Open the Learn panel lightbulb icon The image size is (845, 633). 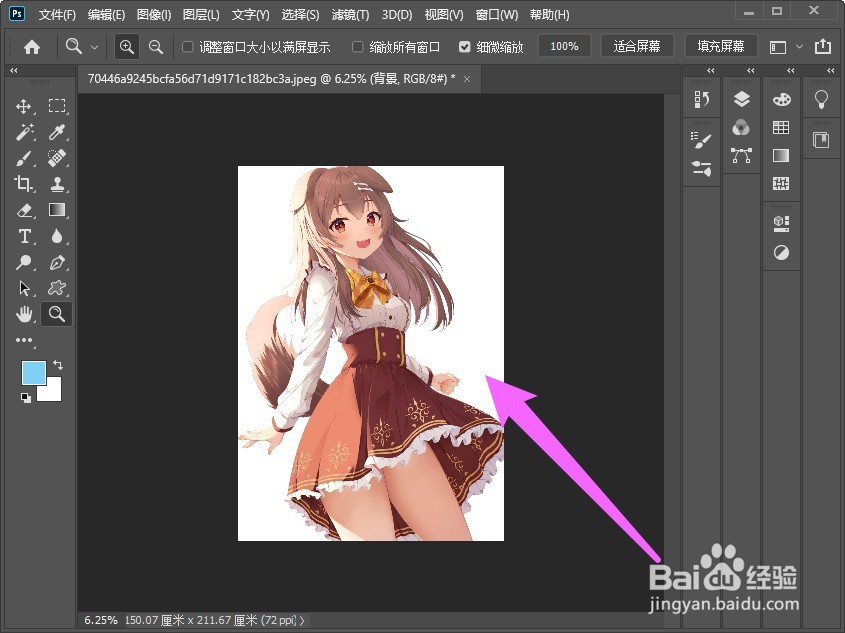(821, 99)
